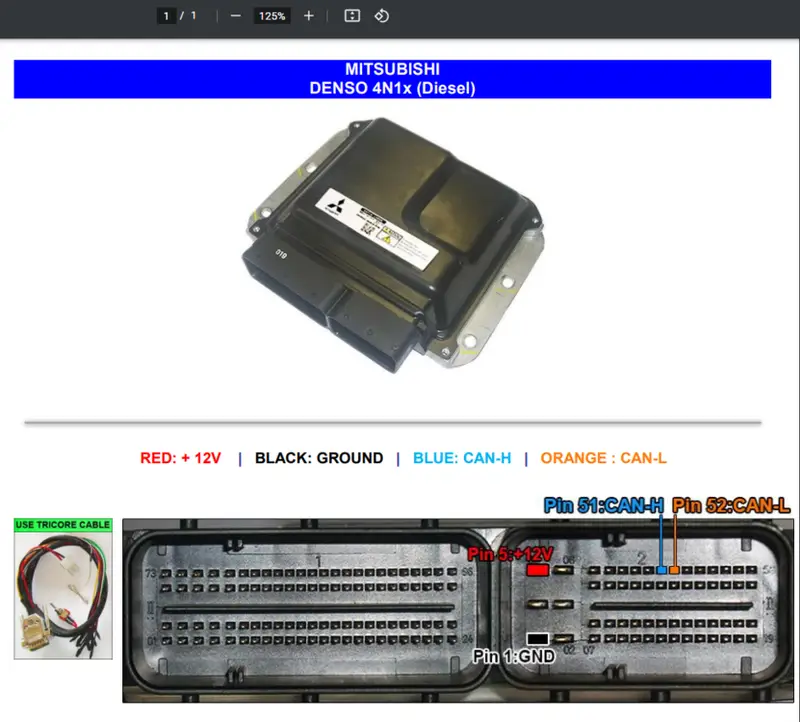Click the blue CAN-H pin marker
The image size is (800, 722).
662,570
